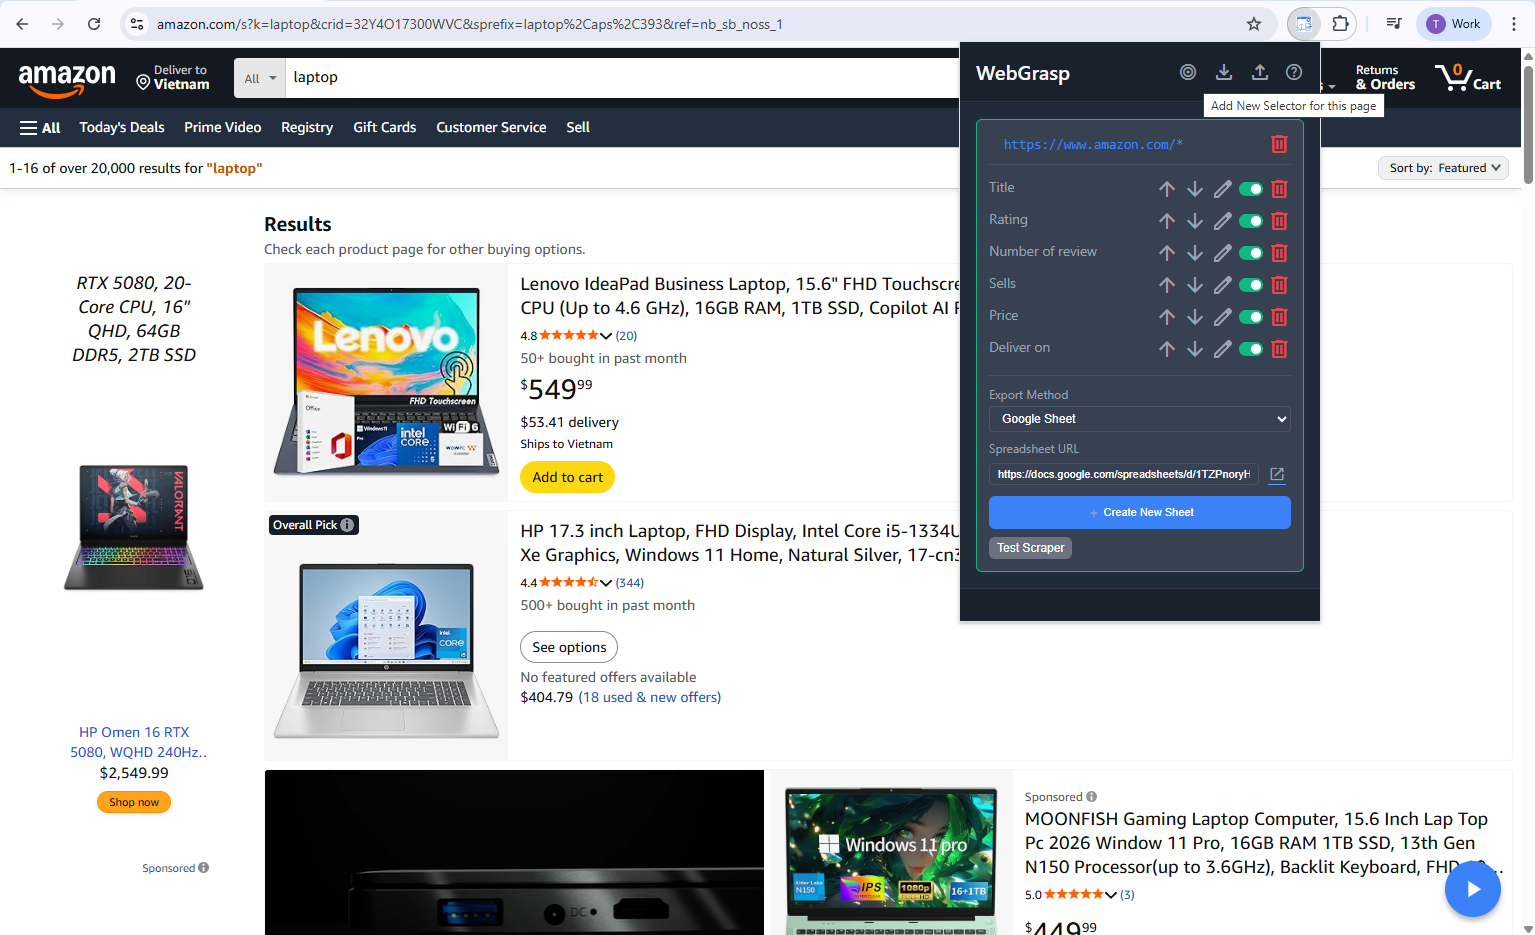Open the All departments search dropdown
1535x935 pixels.
(x=259, y=78)
